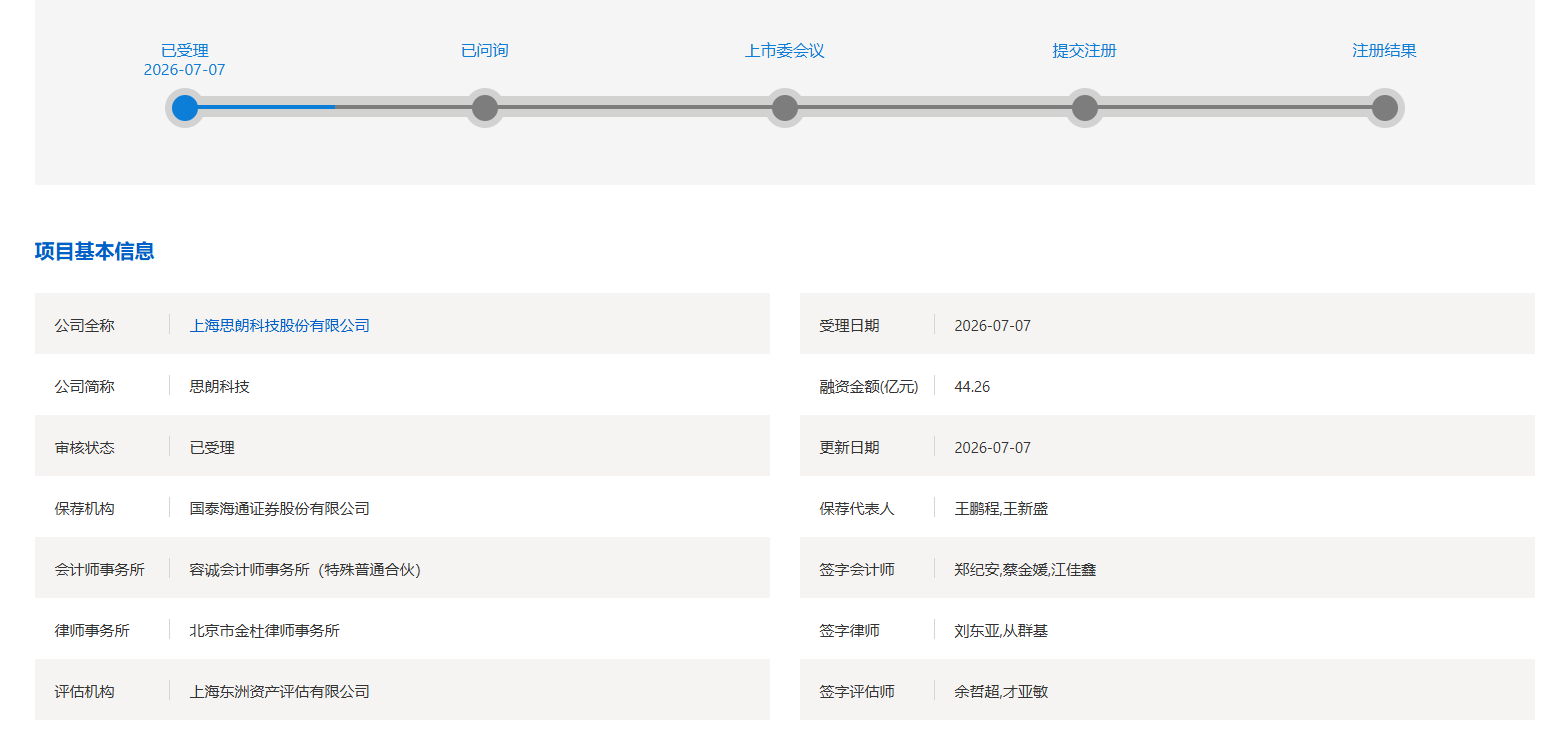This screenshot has height=744, width=1546.
Task: Click the 签字评估师 field label
Action: 857,692
